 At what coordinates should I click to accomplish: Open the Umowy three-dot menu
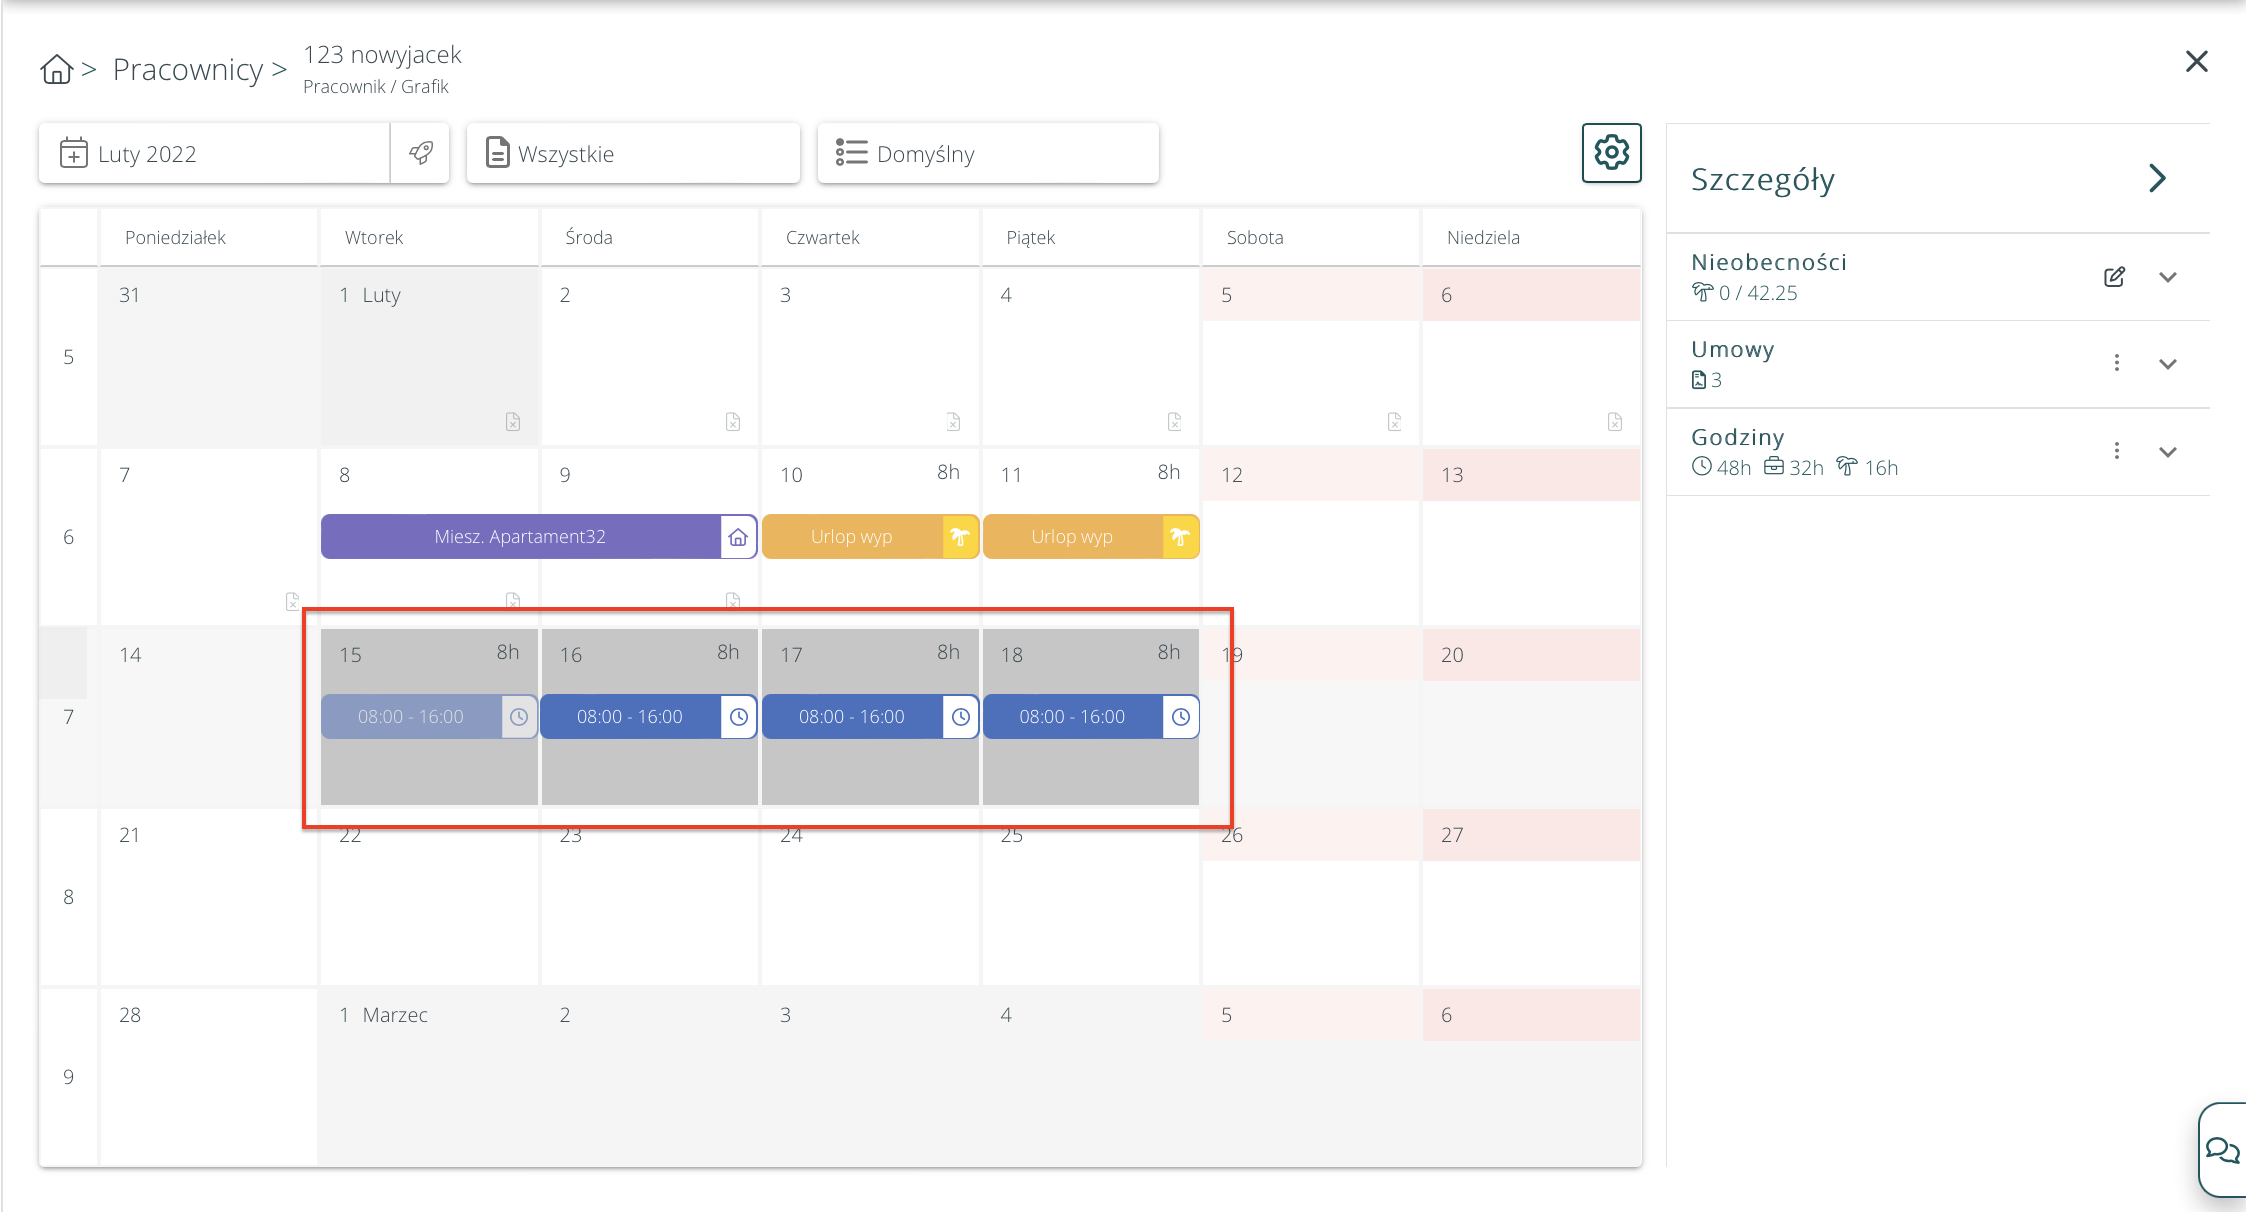coord(2117,363)
